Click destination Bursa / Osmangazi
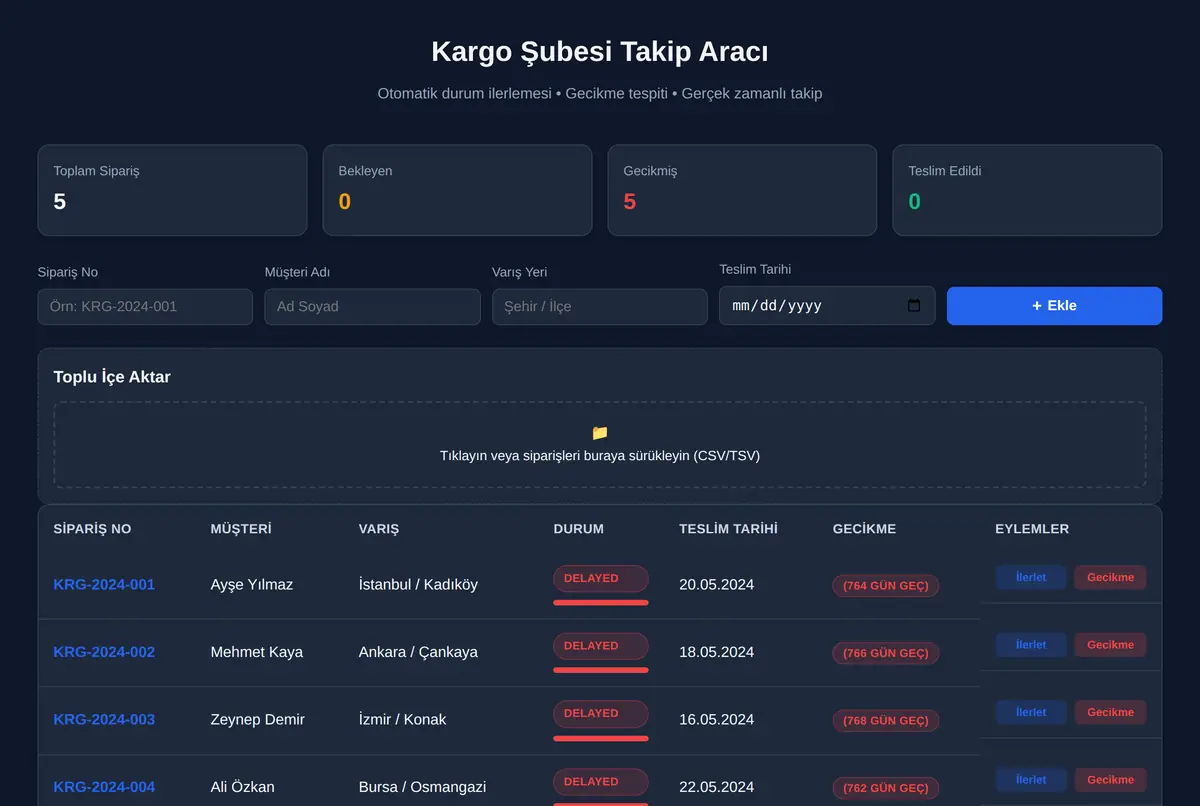 (423, 787)
